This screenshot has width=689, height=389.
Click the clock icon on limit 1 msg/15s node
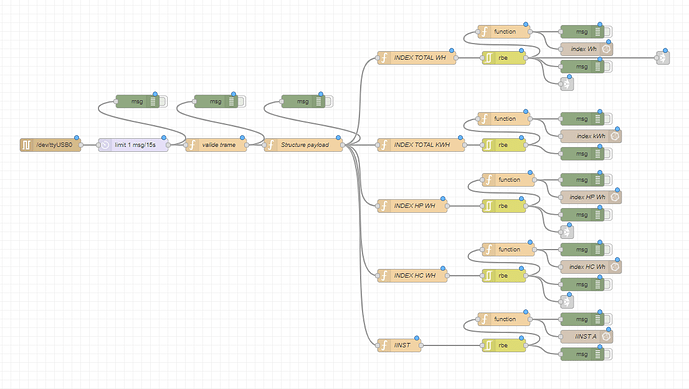click(105, 145)
